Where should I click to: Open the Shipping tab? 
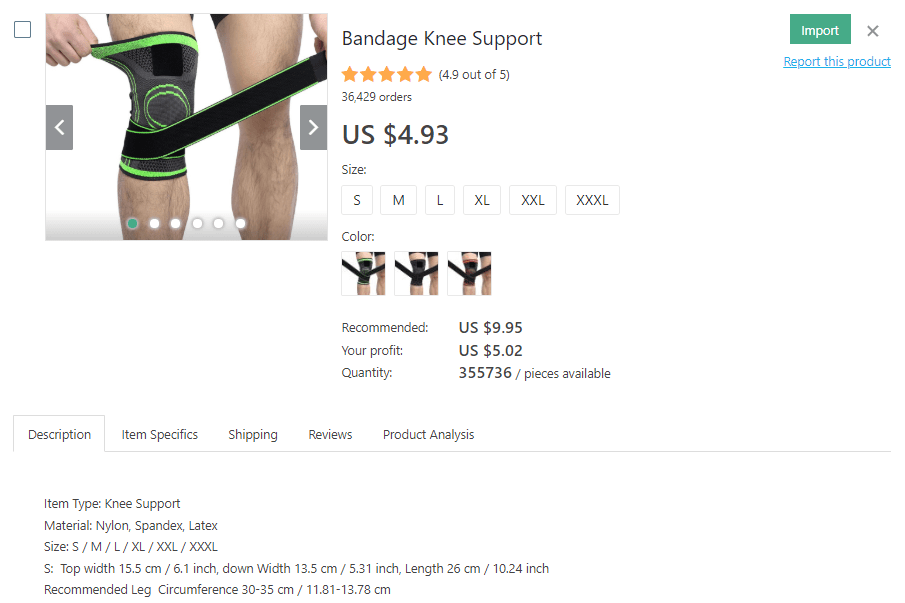coord(253,435)
